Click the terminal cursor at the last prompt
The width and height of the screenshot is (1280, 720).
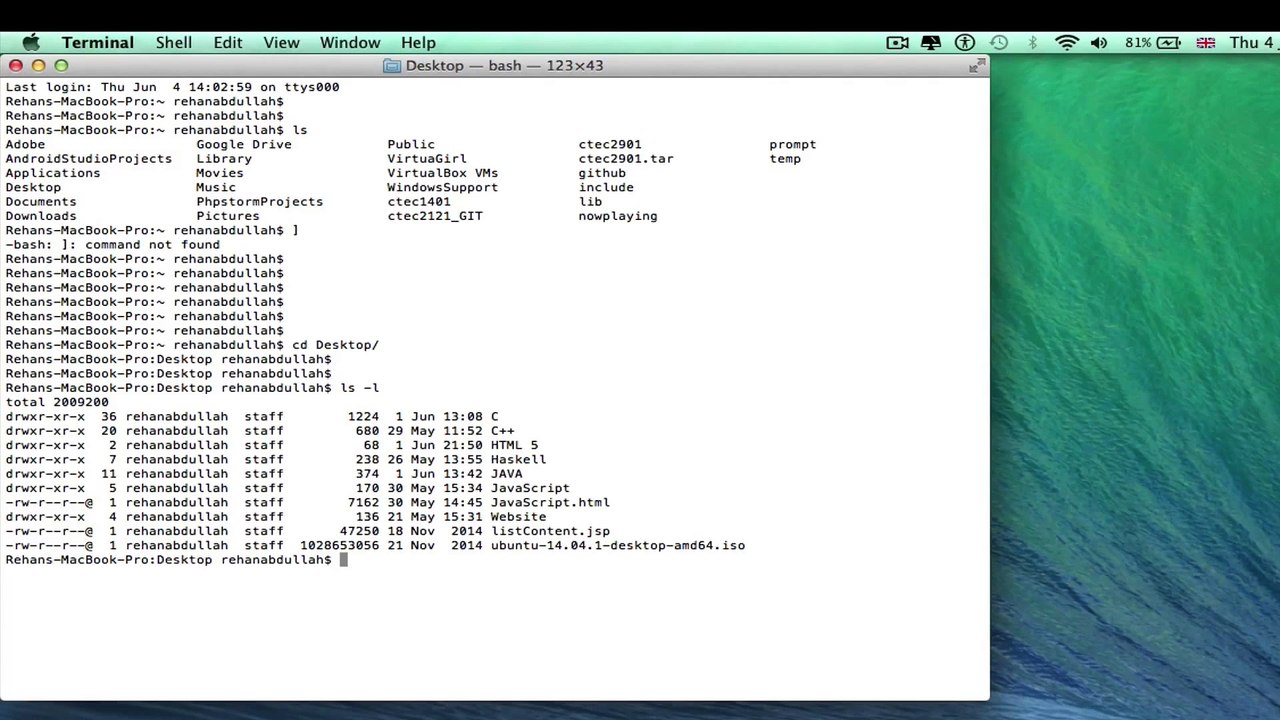pos(344,560)
